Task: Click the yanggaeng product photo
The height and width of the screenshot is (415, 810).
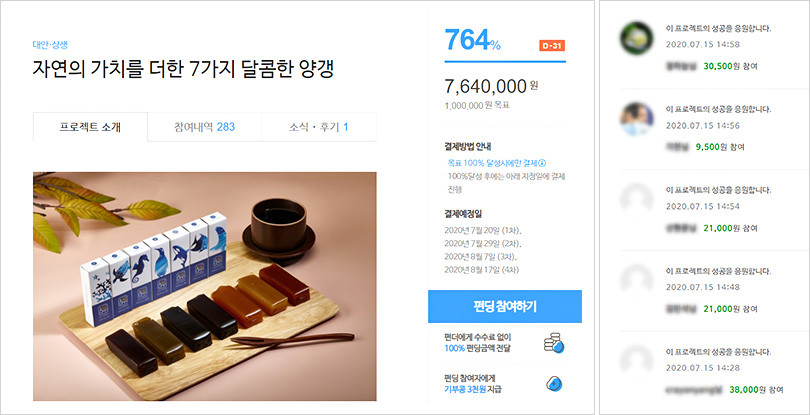Action: (x=205, y=286)
